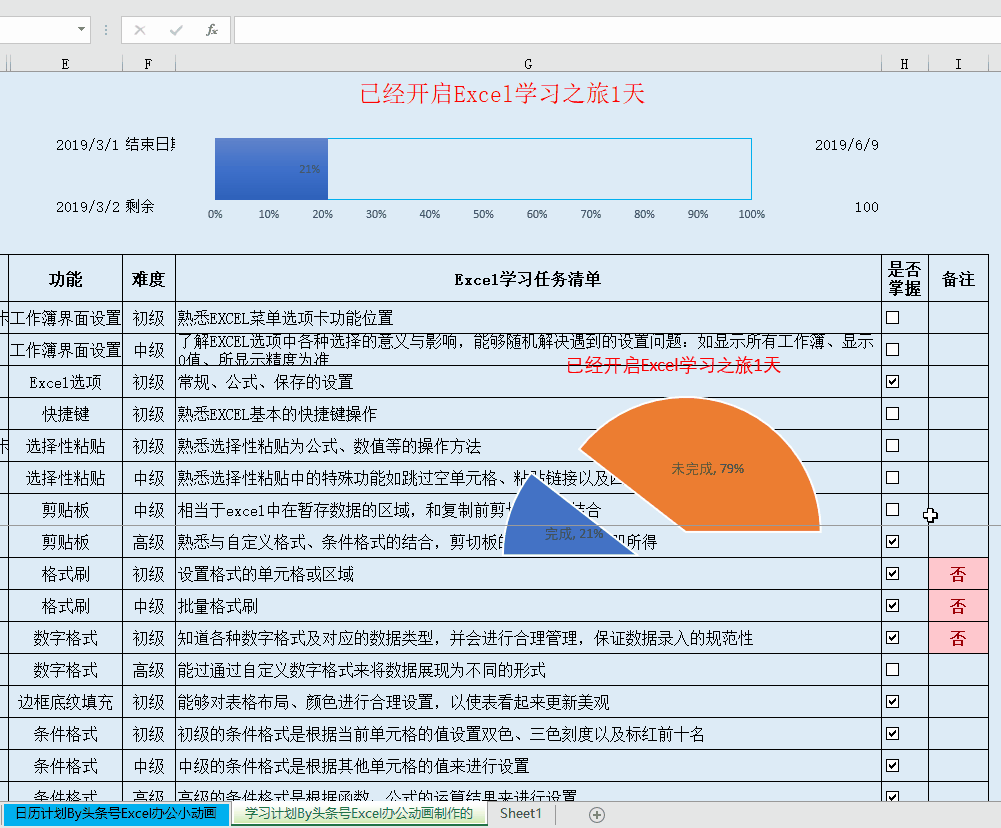Switch to 学习计划By头条号Excel办公动画制作的 sheet tab
Viewport: 1001px width, 828px height.
[x=359, y=814]
